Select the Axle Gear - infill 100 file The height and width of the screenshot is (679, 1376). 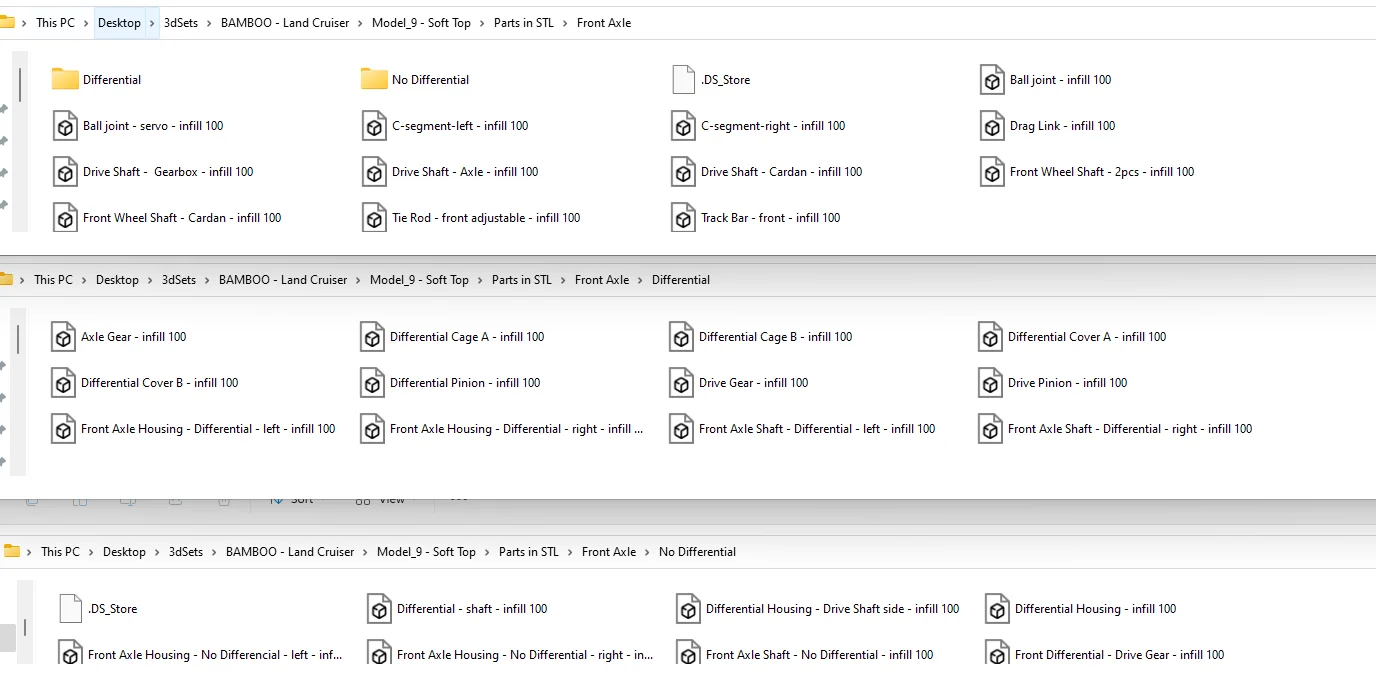tap(133, 337)
